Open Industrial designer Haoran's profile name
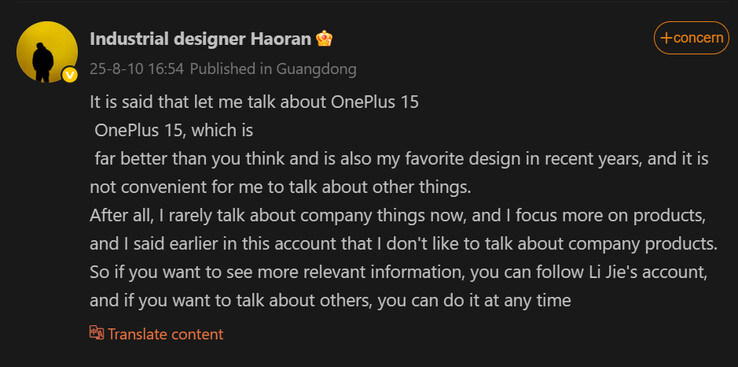Screen dimensions: 738x367 click(201, 39)
